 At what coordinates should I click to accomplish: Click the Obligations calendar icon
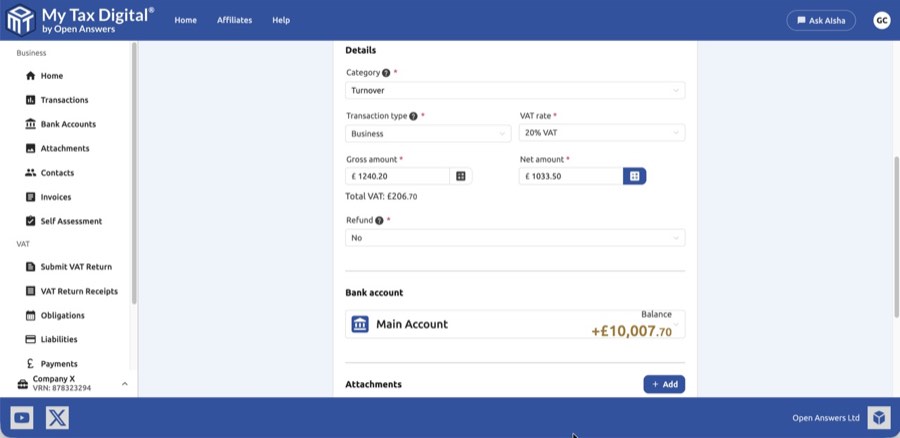pos(30,315)
